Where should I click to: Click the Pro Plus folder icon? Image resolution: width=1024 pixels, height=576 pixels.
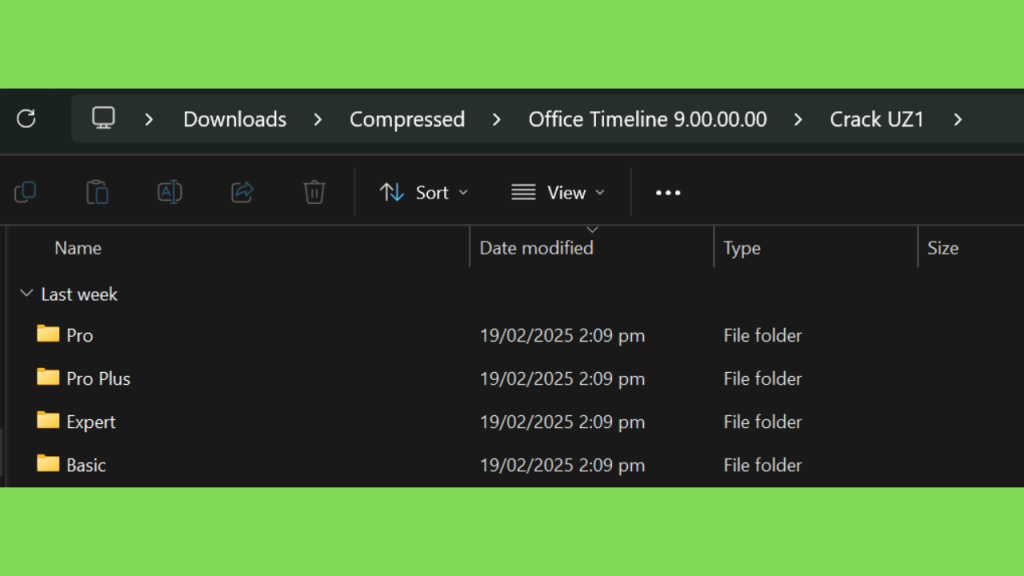tap(48, 377)
